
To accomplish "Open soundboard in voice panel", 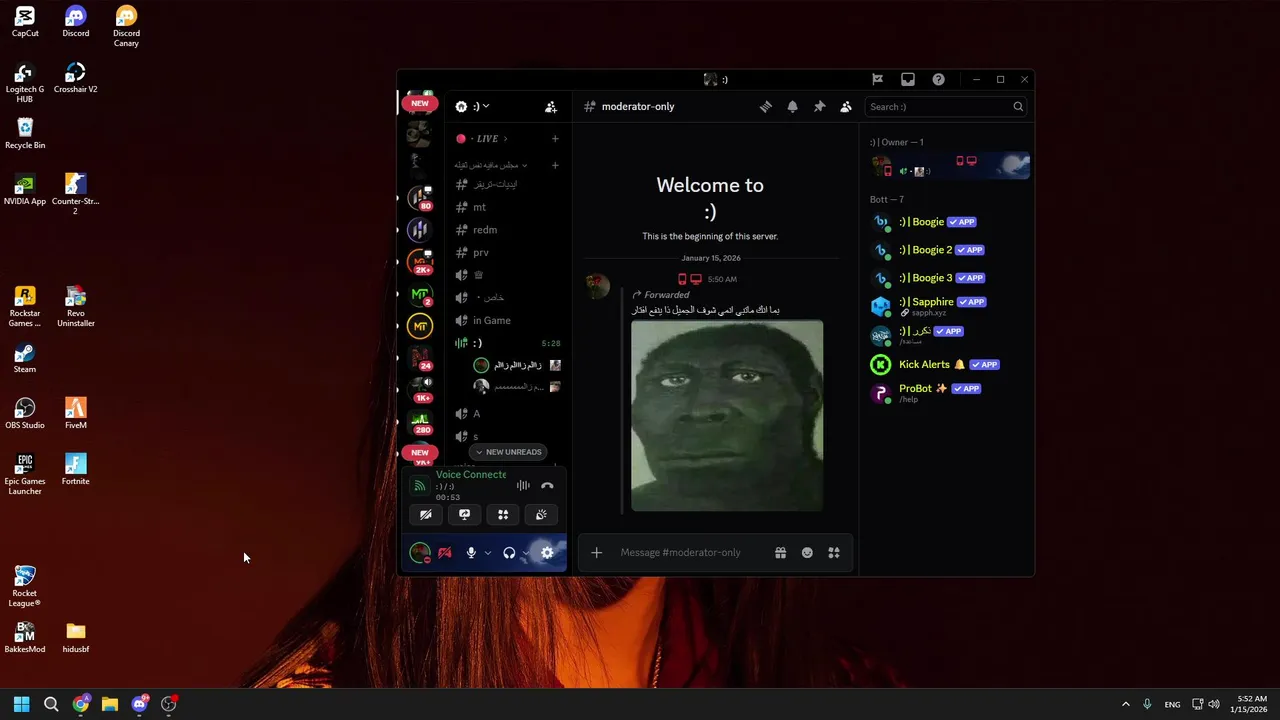I will point(541,515).
